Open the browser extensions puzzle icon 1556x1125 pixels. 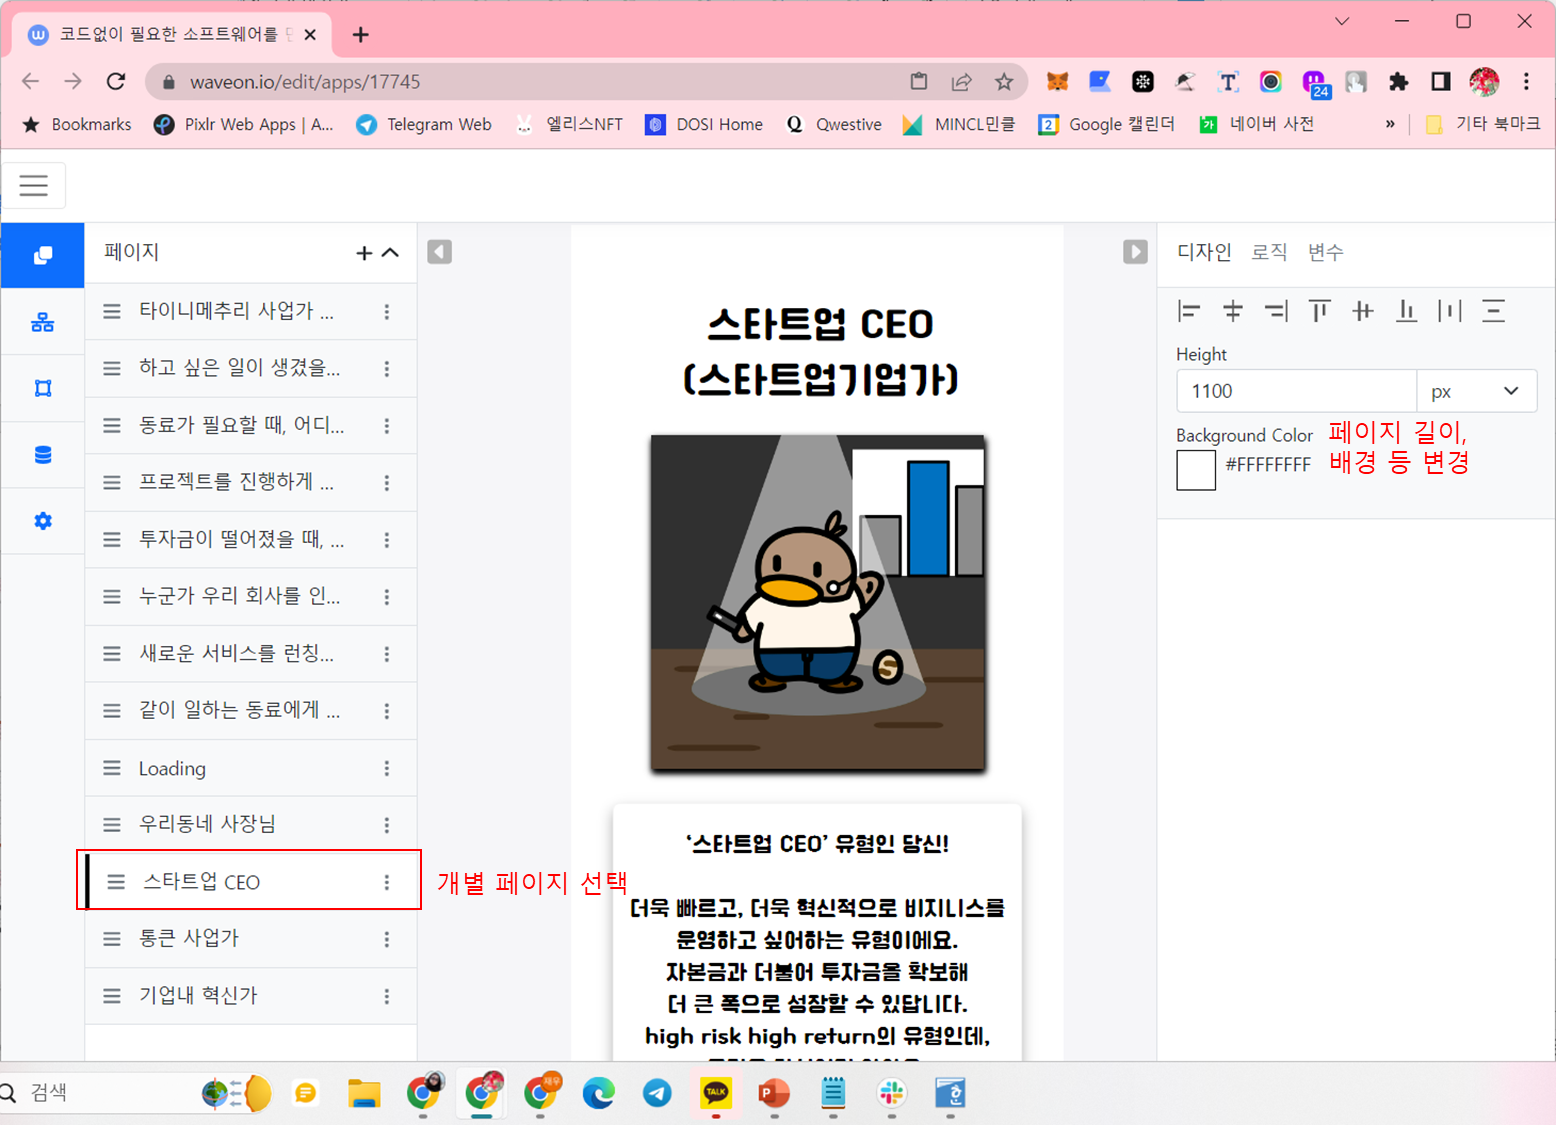tap(1399, 82)
